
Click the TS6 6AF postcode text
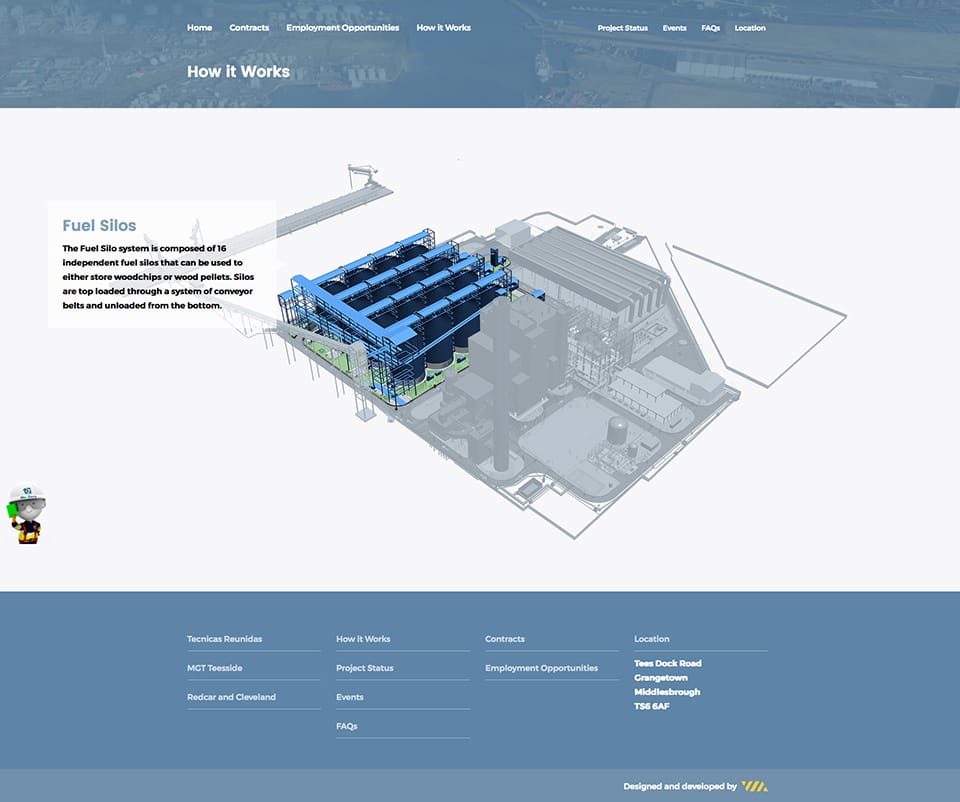[x=652, y=706]
